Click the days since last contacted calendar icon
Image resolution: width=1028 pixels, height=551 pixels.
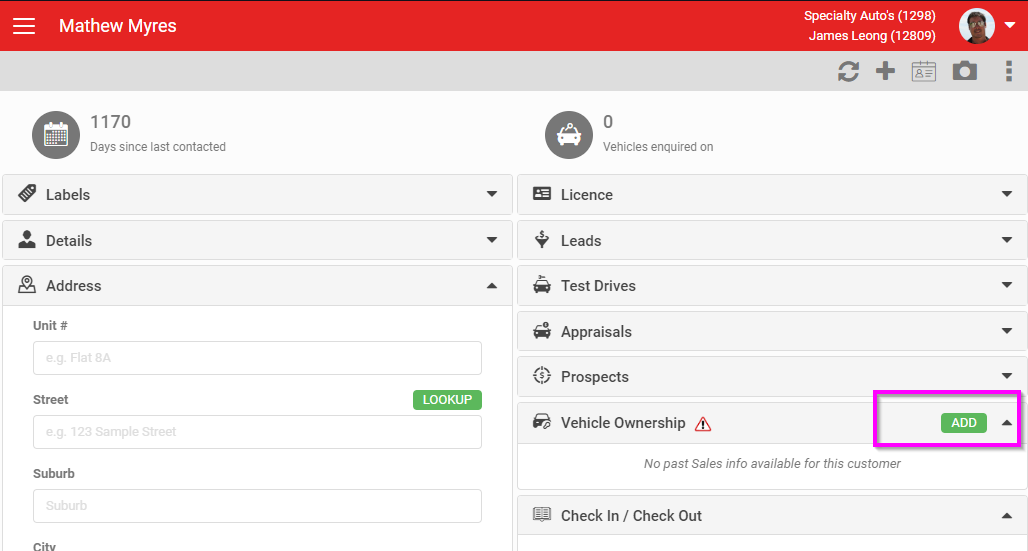56,134
